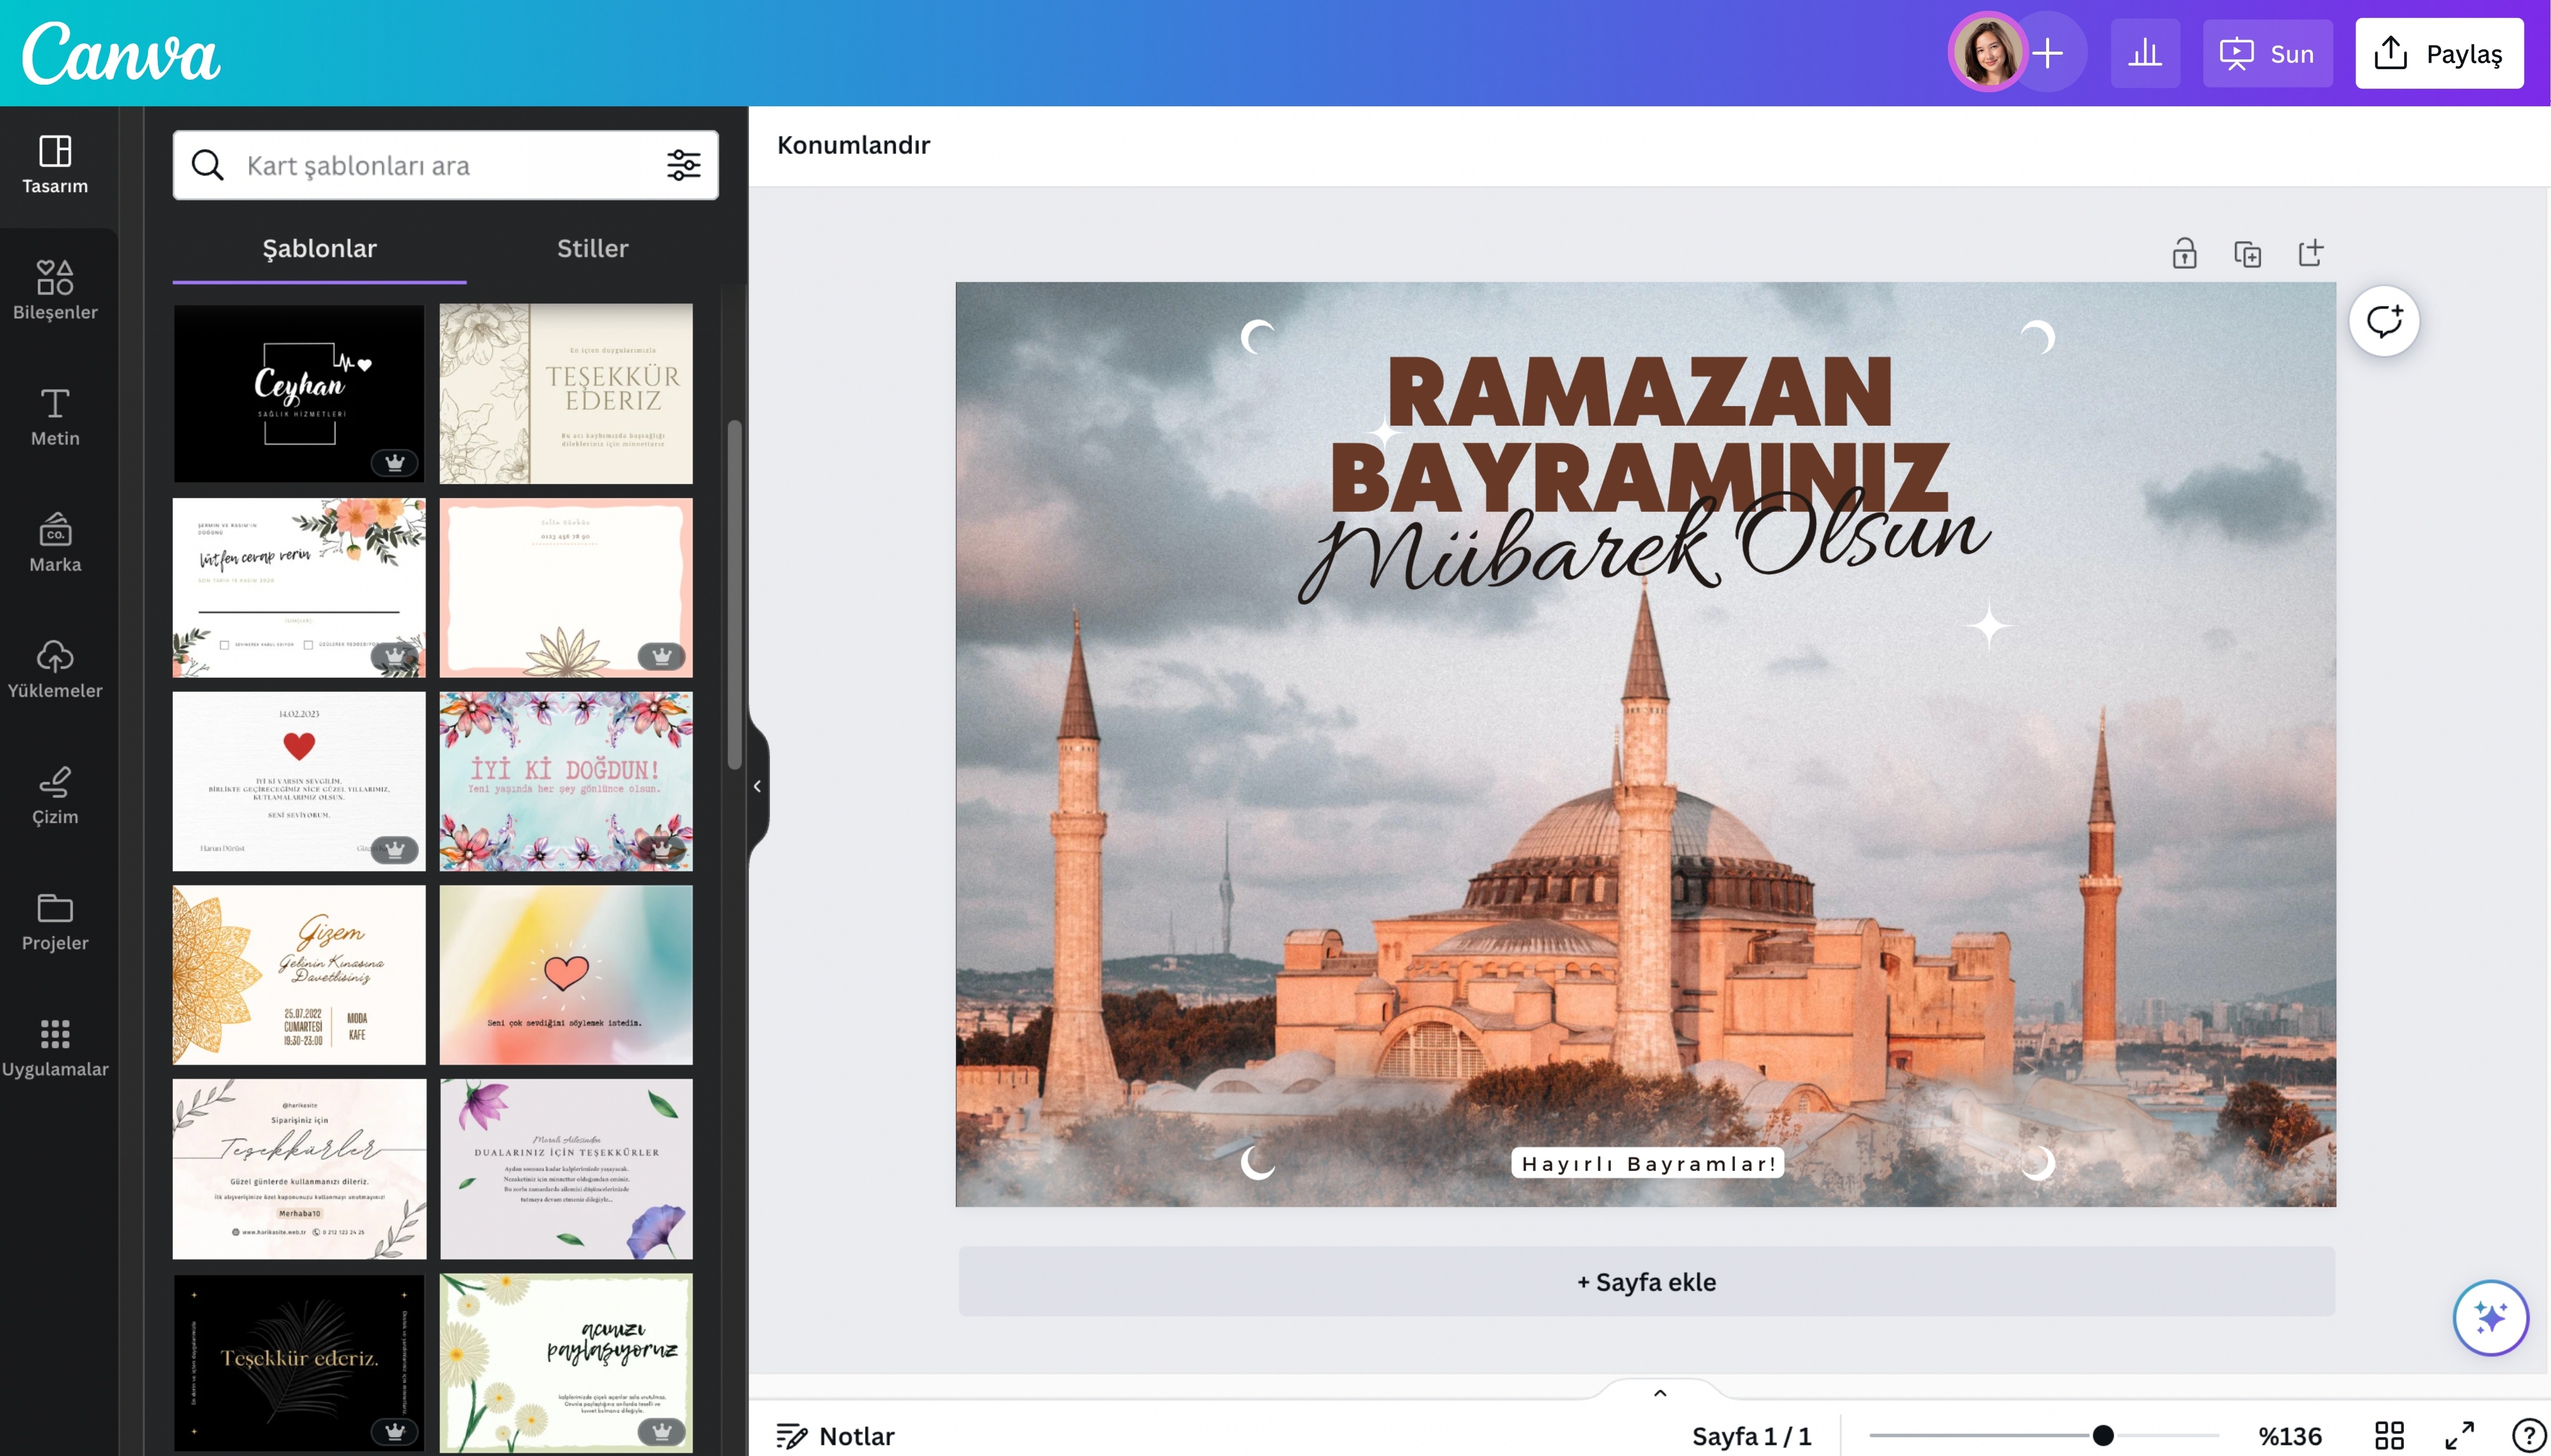Click + Sayfa ekle button
The height and width of the screenshot is (1456, 2551).
click(1646, 1281)
